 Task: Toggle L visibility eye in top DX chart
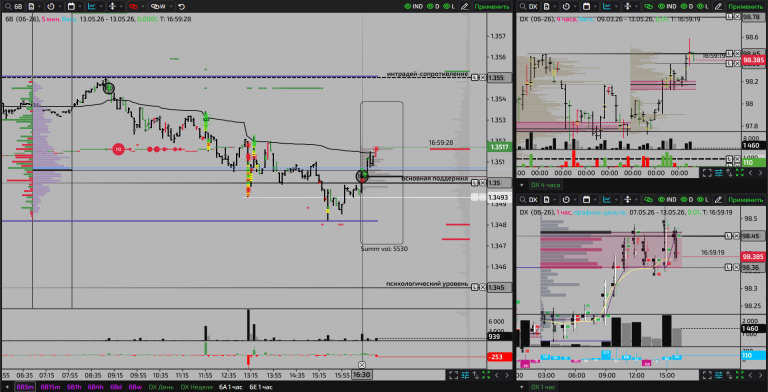[x=701, y=6]
